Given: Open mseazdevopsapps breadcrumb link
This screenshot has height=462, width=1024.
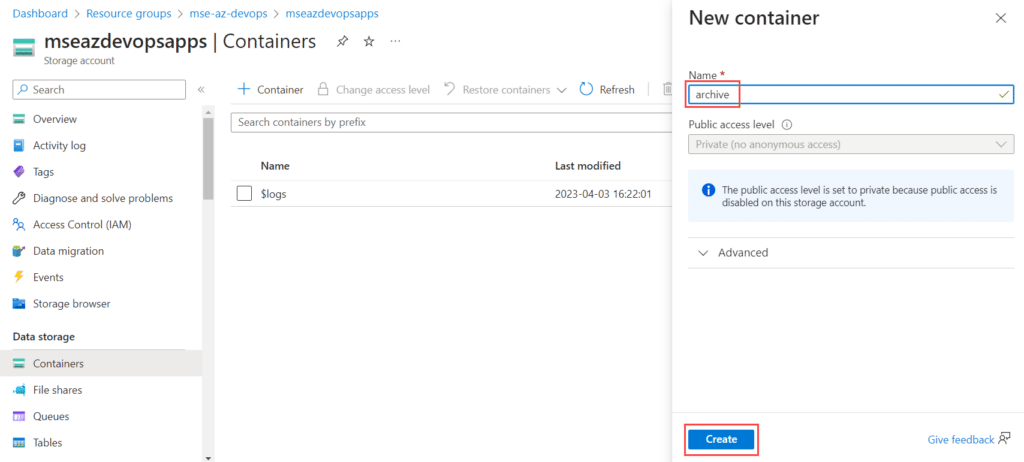Looking at the screenshot, I should pos(332,13).
